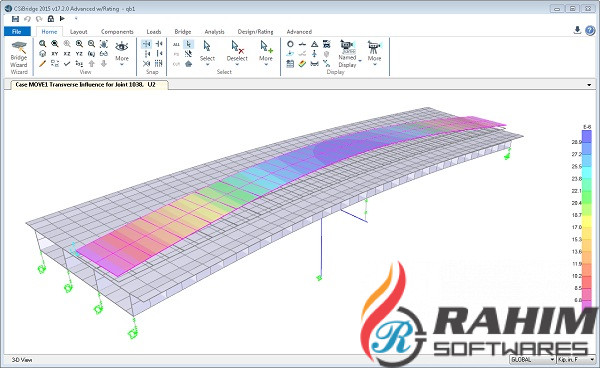
Task: Expand More under the eye icon
Action: (122, 53)
